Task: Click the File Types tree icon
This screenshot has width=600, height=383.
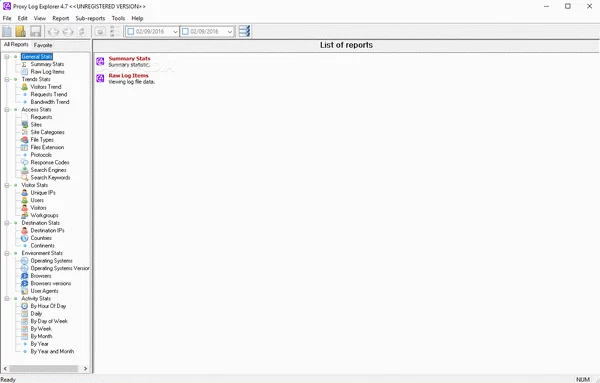Action: tap(24, 140)
